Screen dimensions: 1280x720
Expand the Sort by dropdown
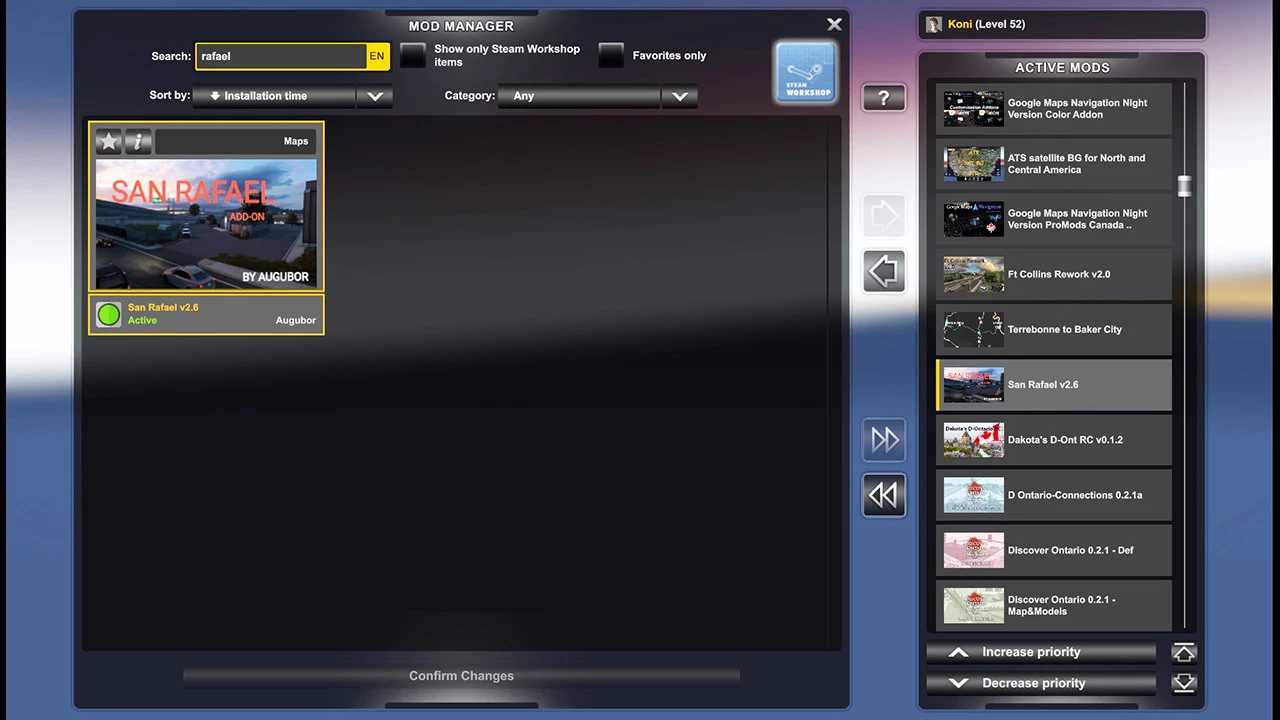coord(375,97)
